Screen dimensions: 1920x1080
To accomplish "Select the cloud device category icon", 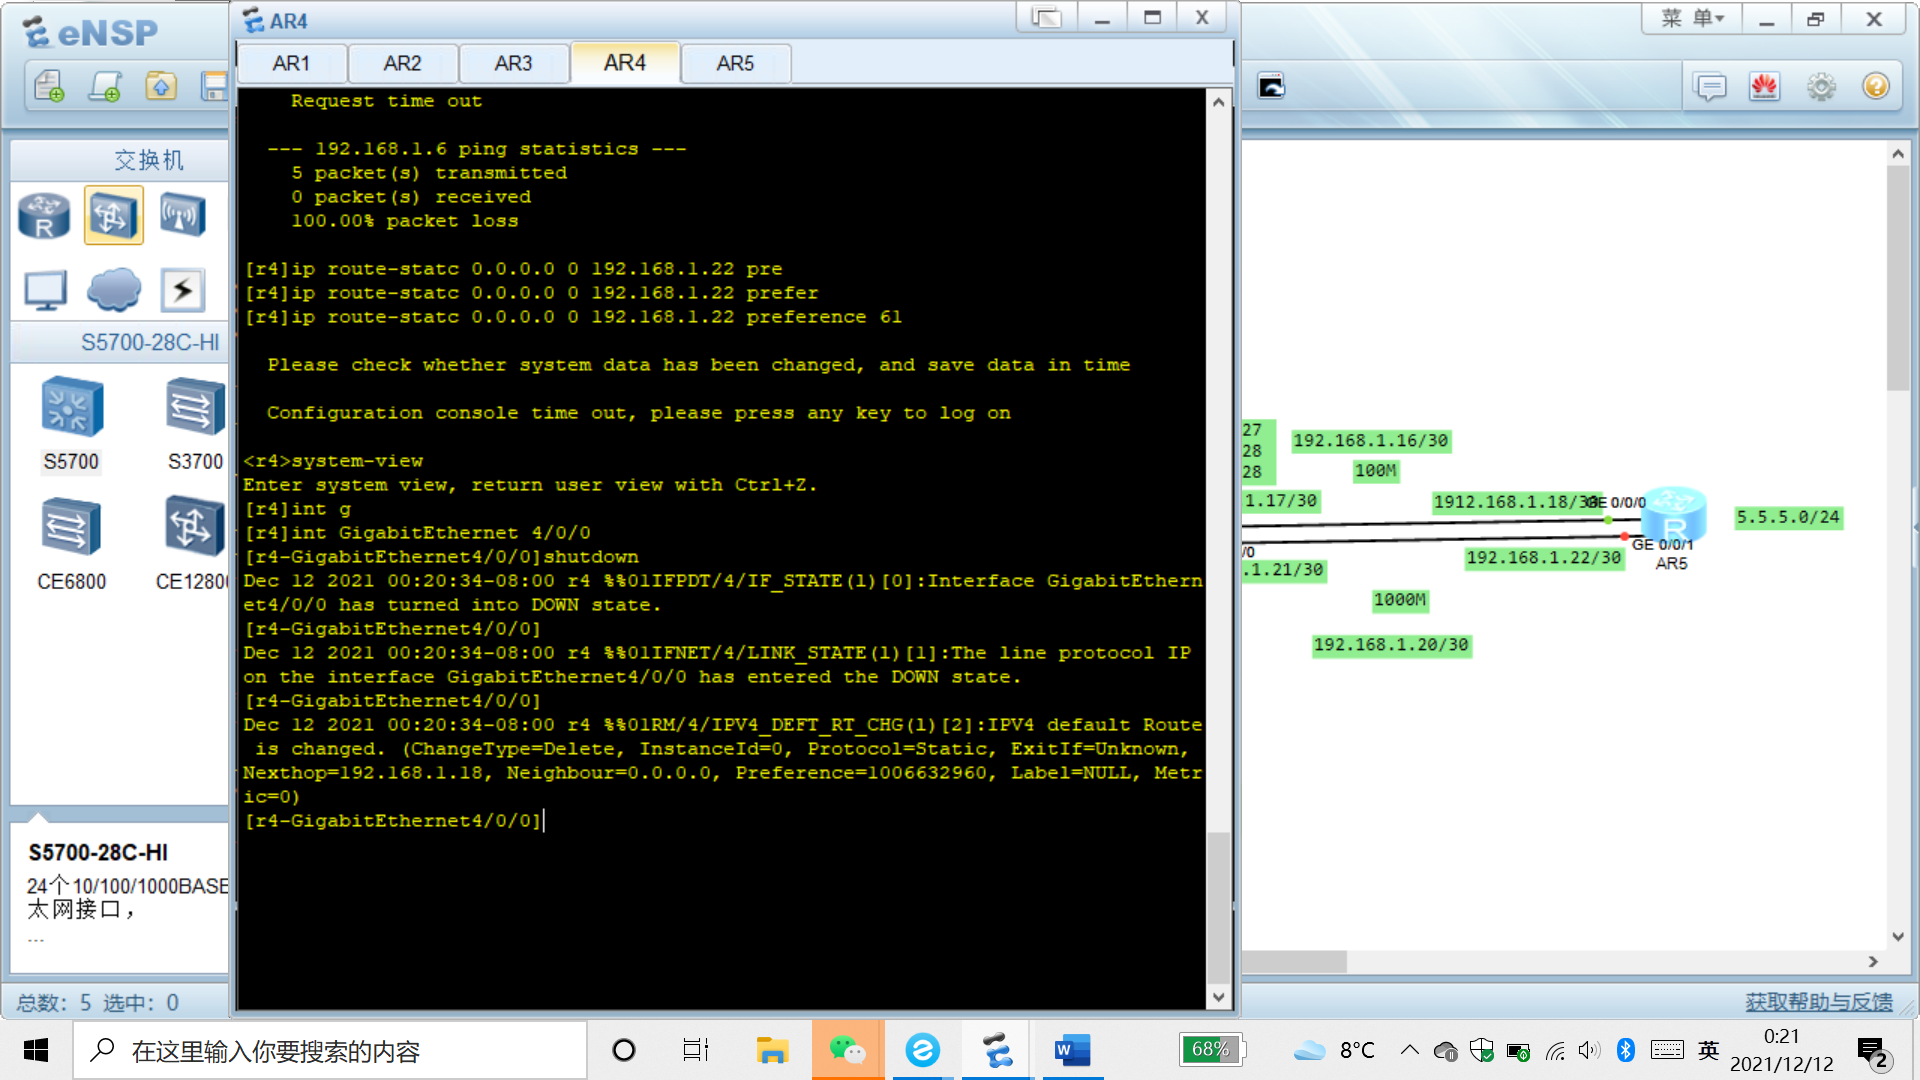I will [x=113, y=290].
